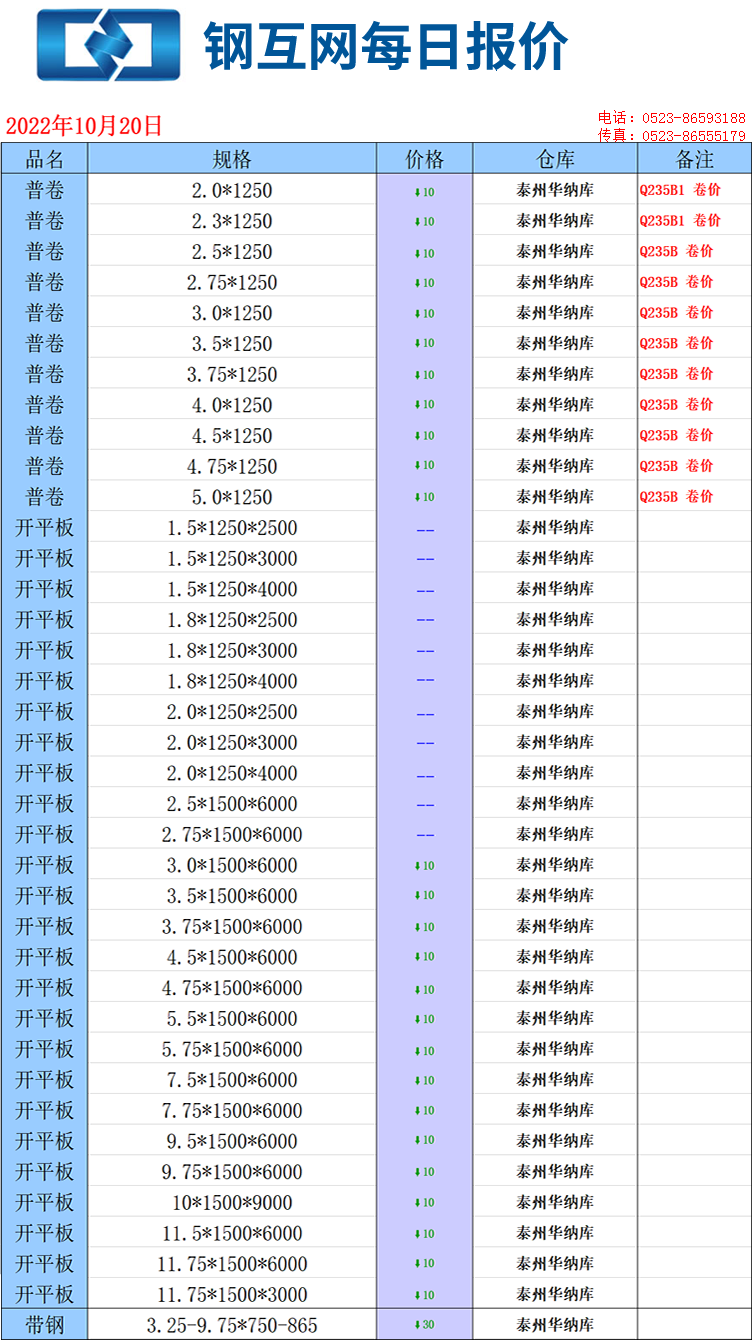Select spec cell 5.0*1250
The image size is (752, 1340).
click(232, 497)
